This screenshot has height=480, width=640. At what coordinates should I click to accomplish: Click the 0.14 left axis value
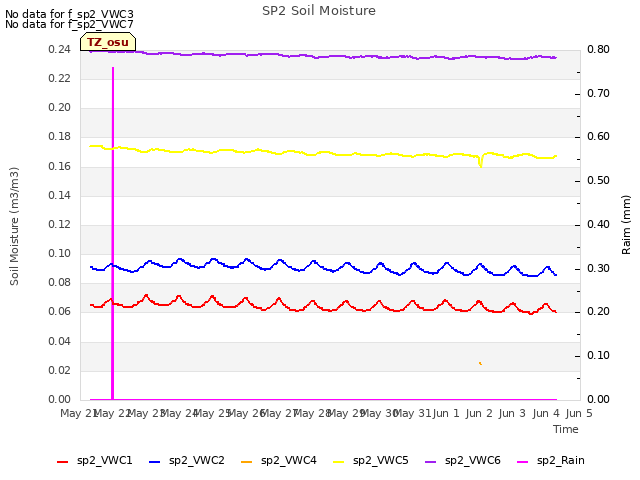[60, 196]
